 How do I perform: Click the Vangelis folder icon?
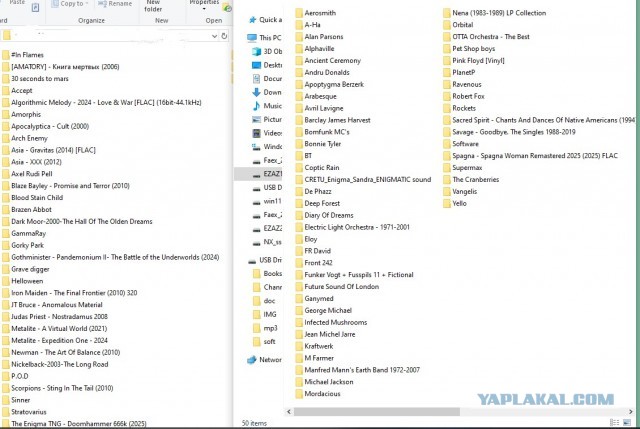point(447,191)
